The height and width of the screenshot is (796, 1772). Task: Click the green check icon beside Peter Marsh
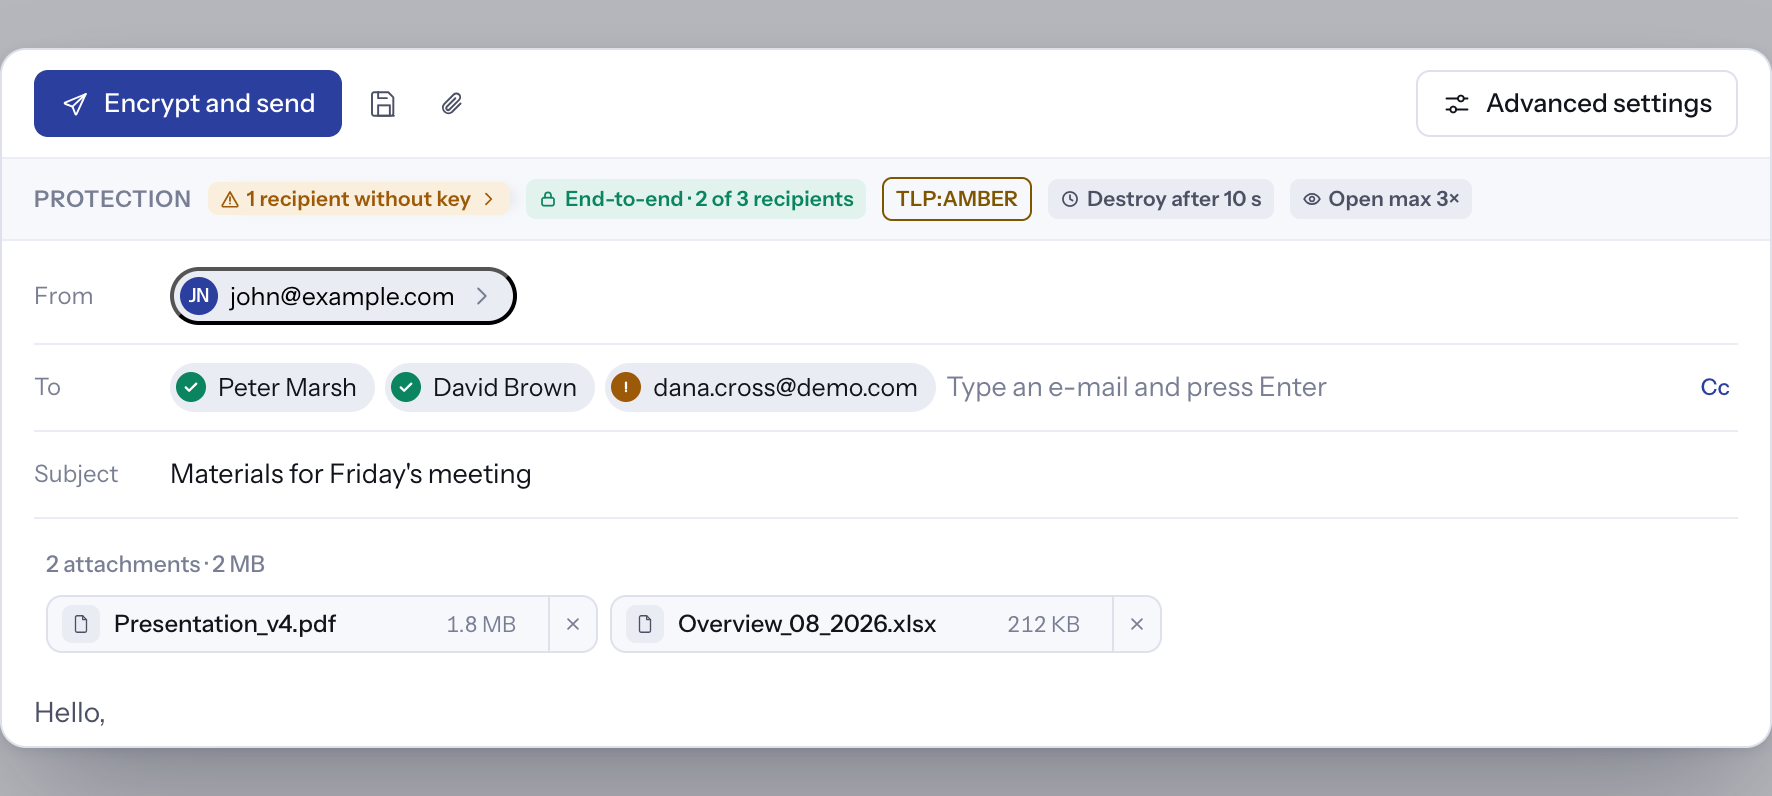[x=191, y=387]
